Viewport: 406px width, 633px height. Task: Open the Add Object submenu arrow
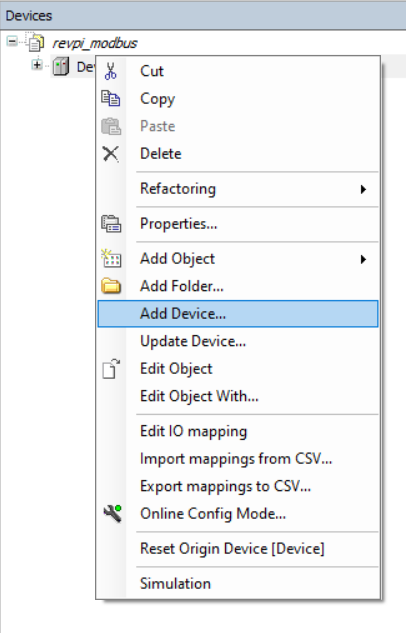[x=363, y=259]
